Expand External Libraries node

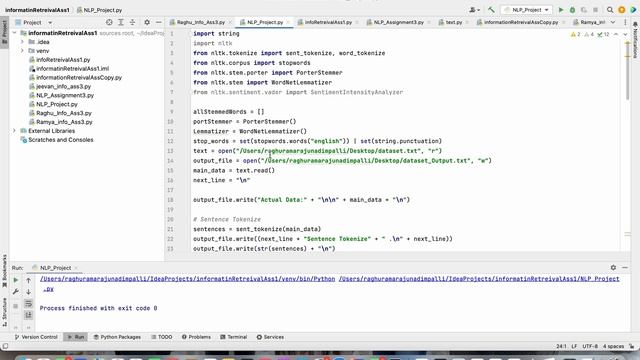click(x=14, y=131)
